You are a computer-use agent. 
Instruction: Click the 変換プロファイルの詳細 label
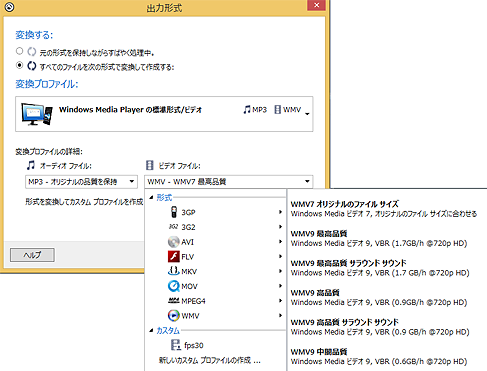pyautogui.click(x=49, y=152)
